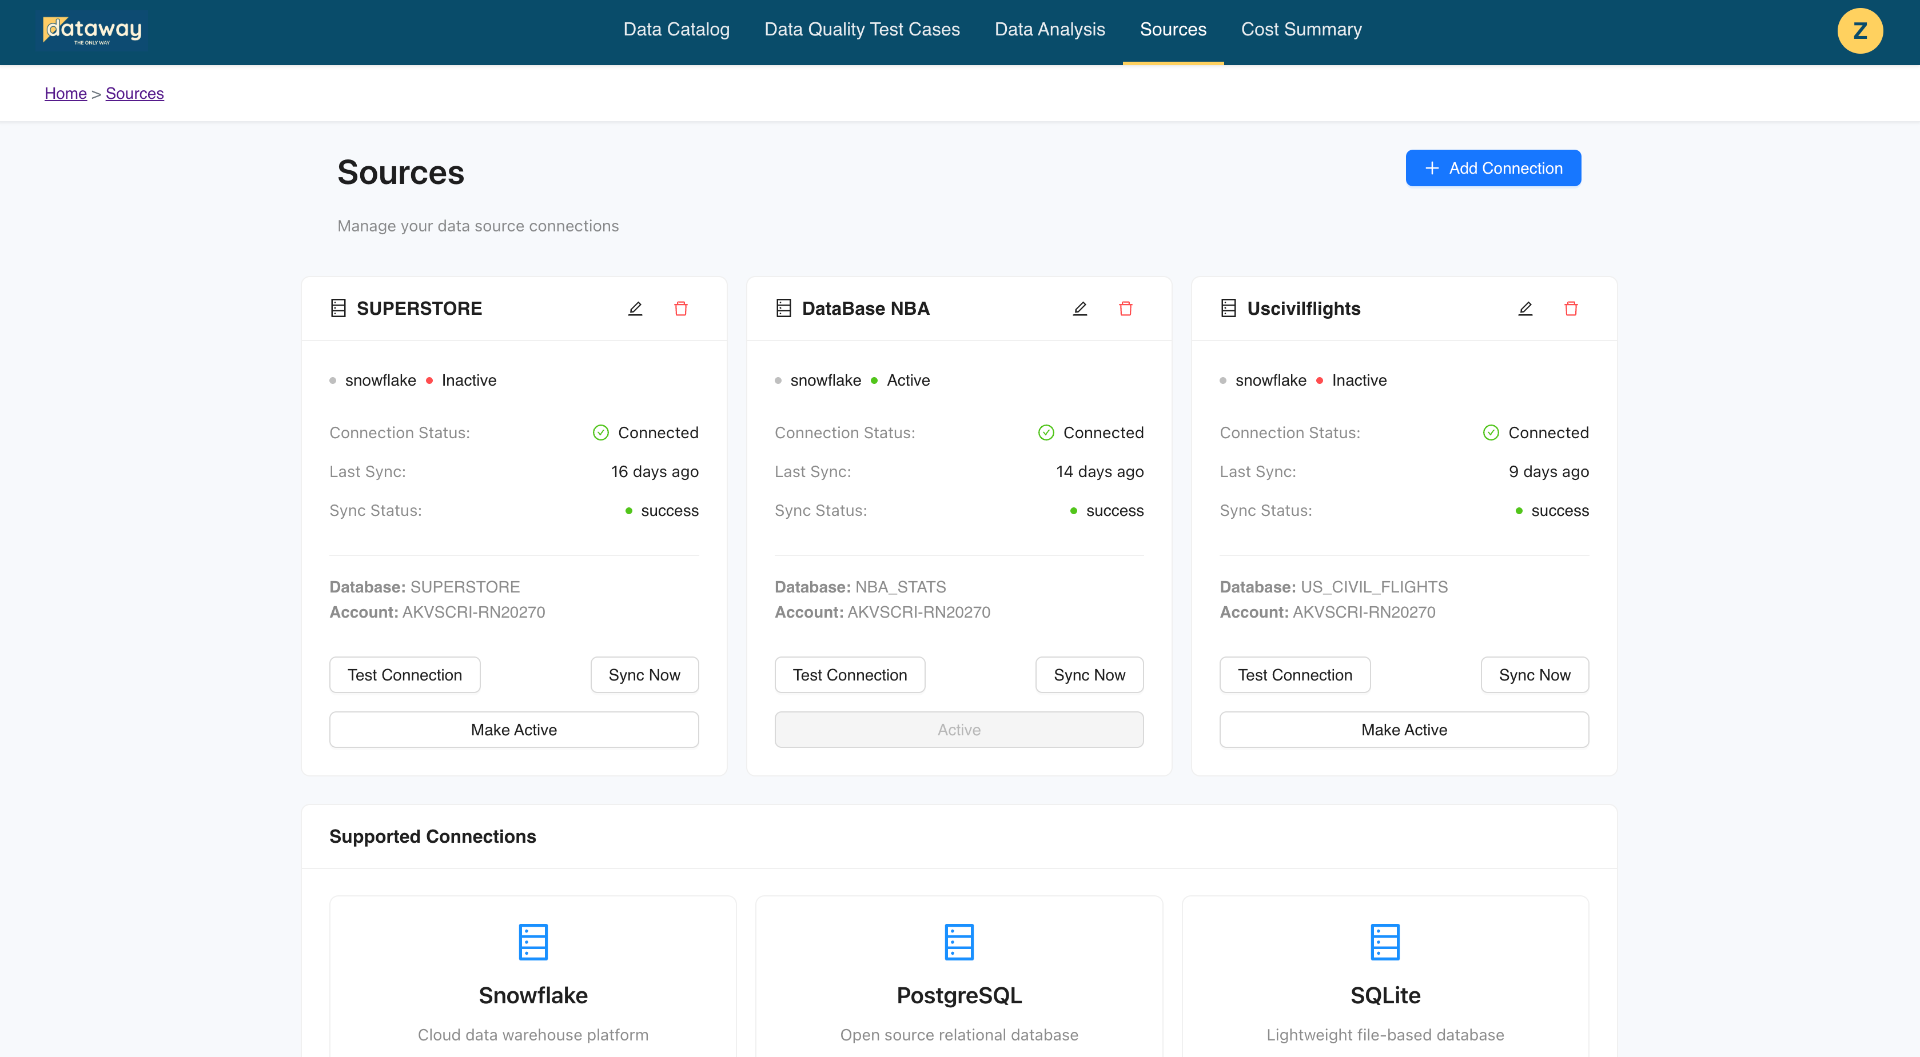
Task: Edit the Uscivilflights source with the pencil icon
Action: [x=1525, y=308]
